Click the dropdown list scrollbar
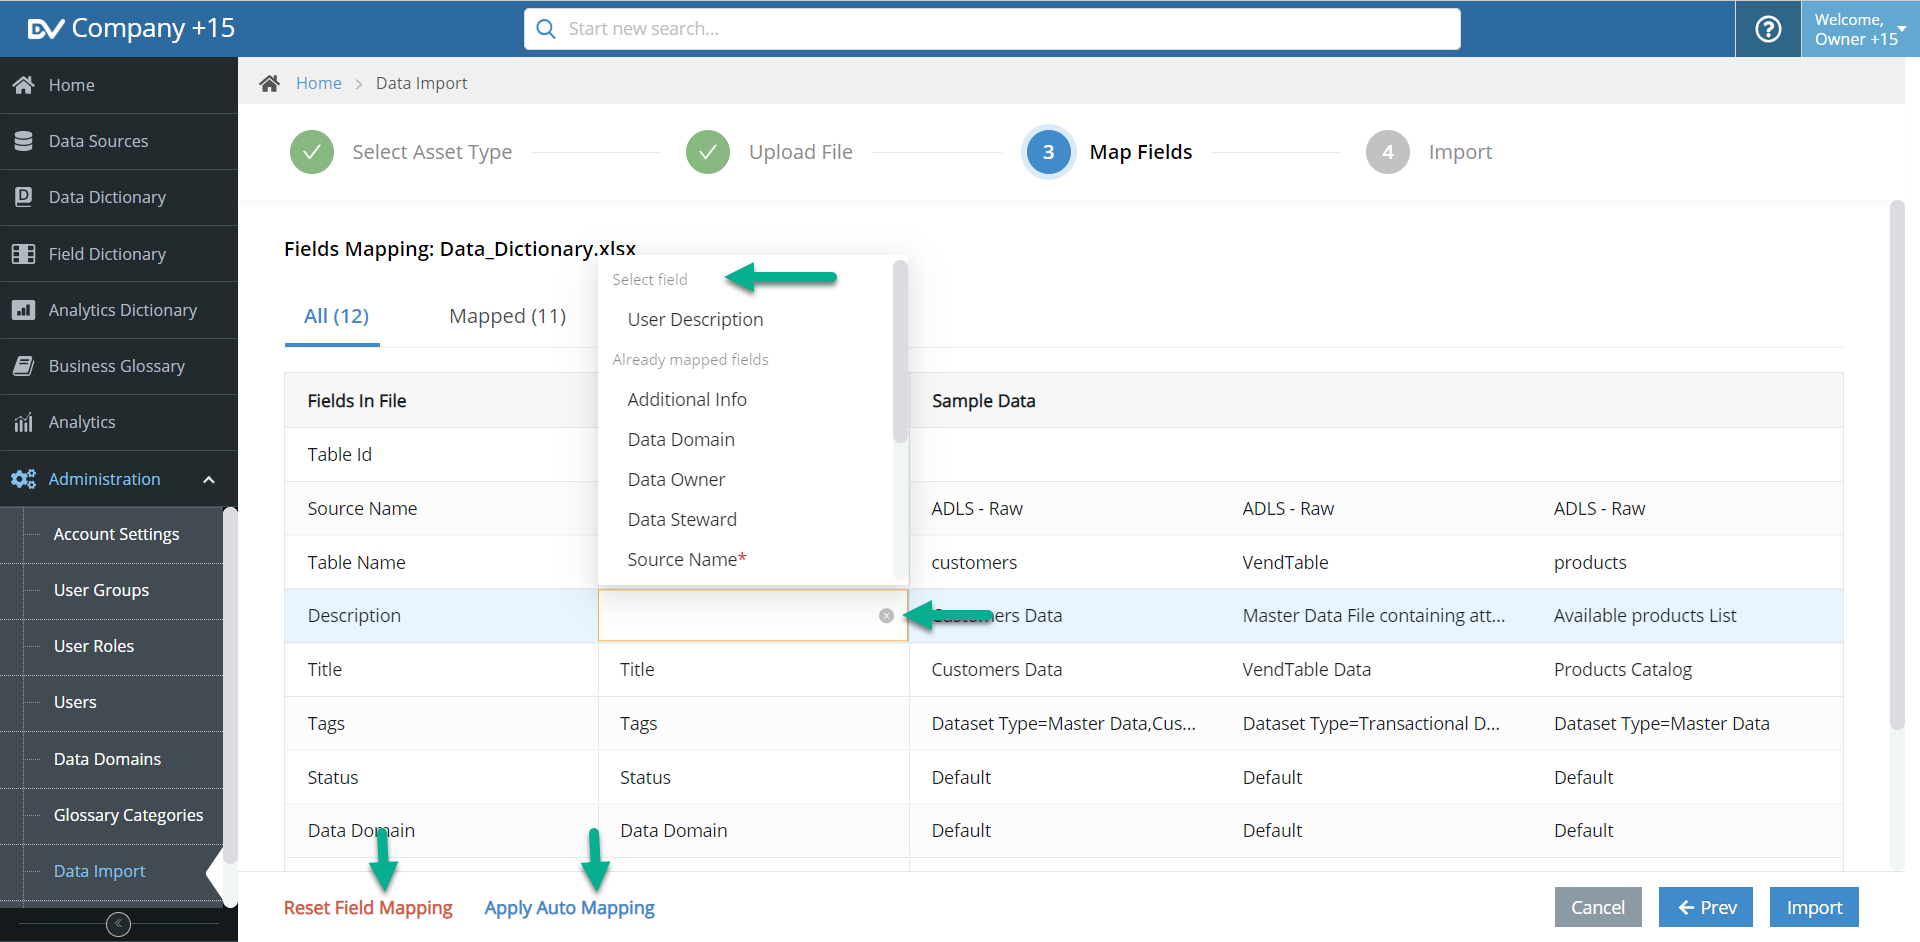This screenshot has width=1920, height=942. pos(900,352)
